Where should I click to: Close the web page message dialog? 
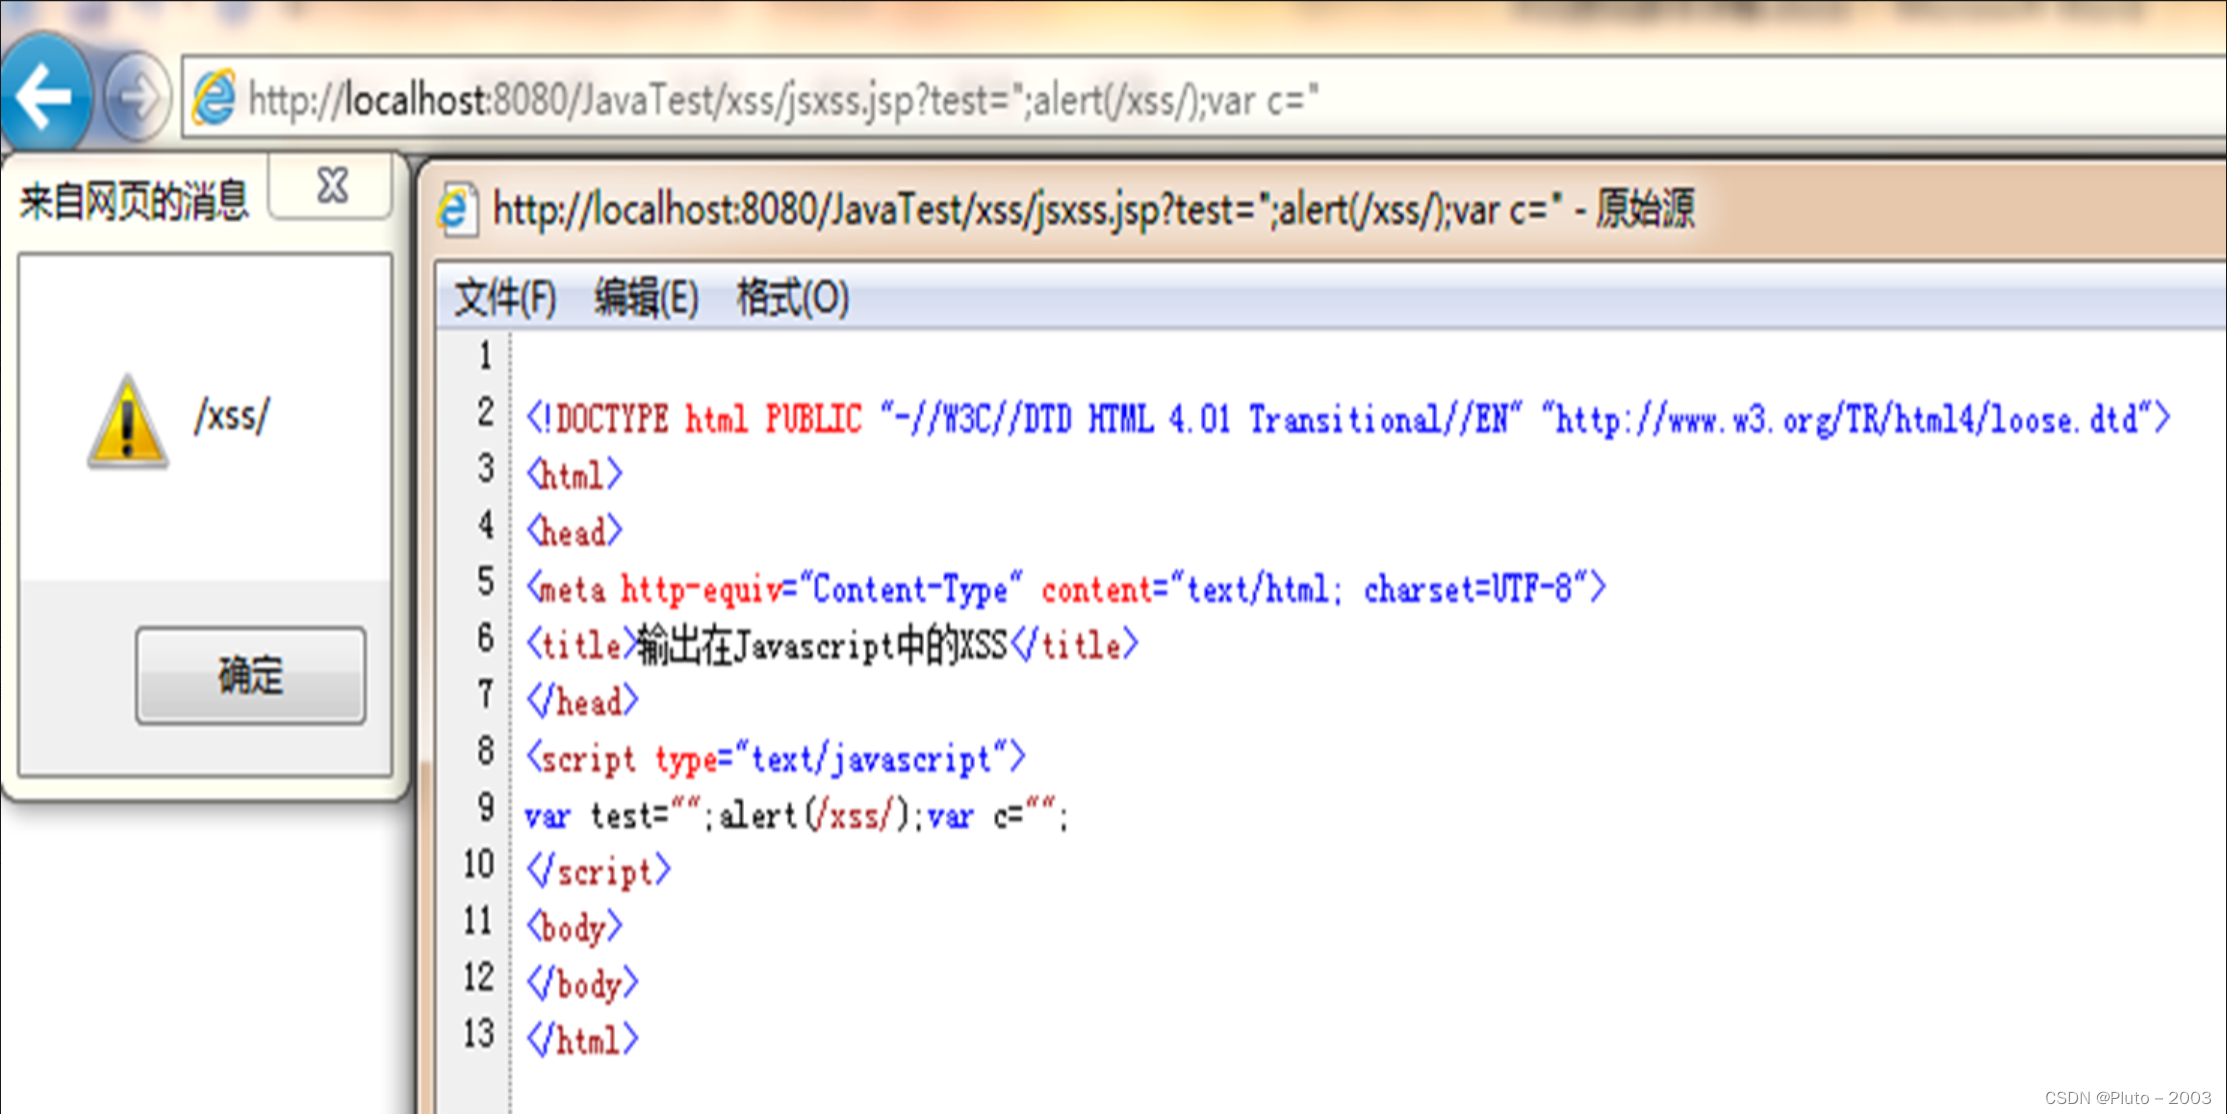(331, 186)
